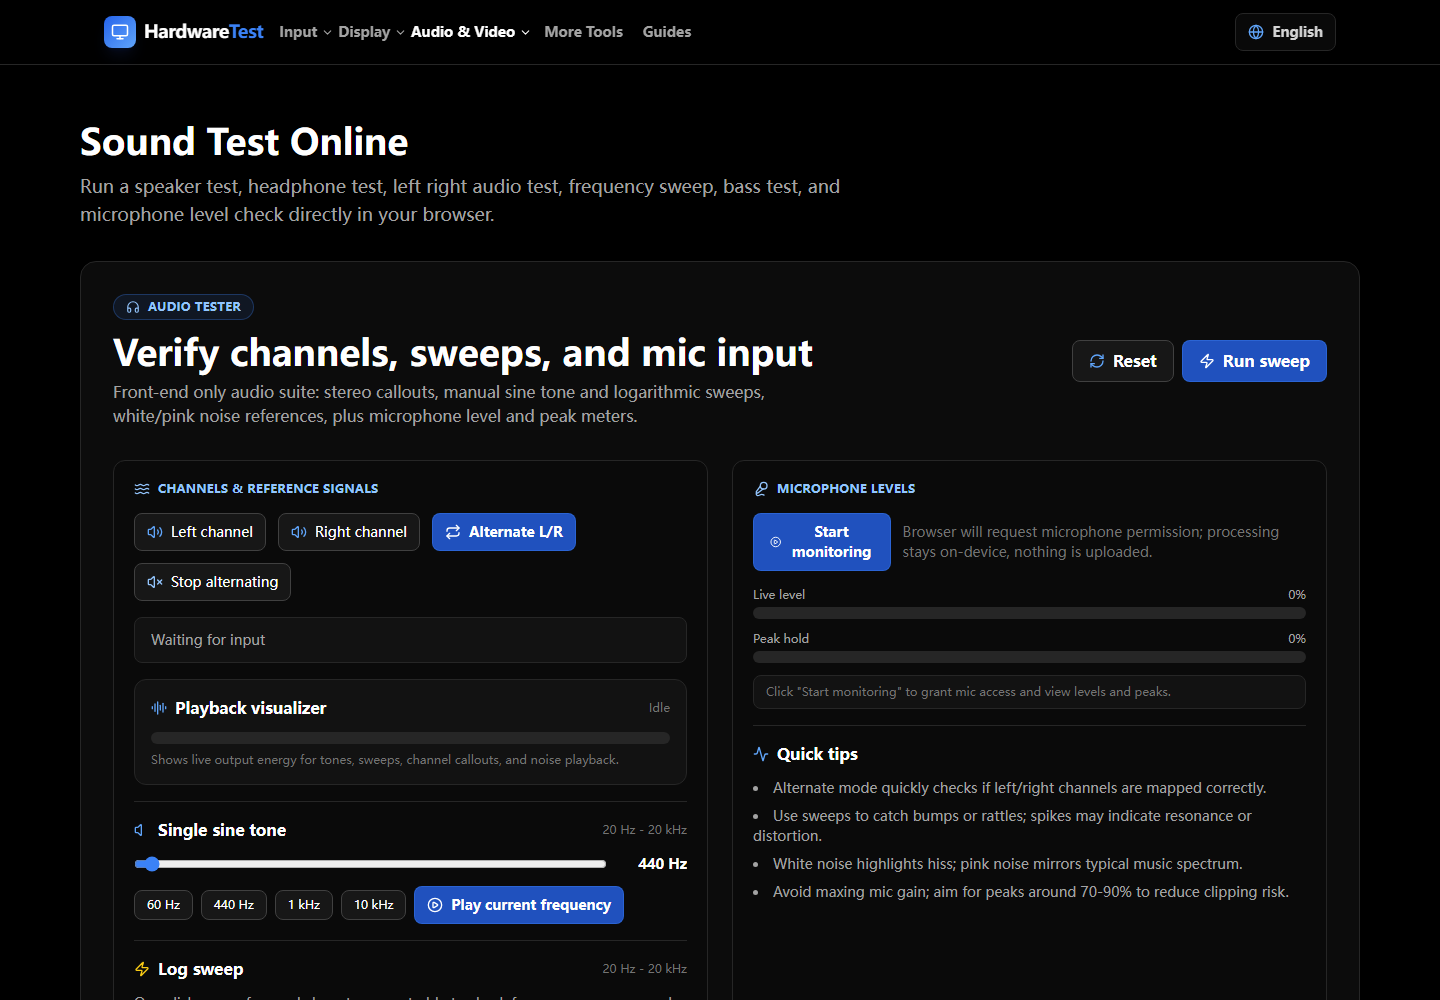Select the 440 Hz preset

[234, 905]
